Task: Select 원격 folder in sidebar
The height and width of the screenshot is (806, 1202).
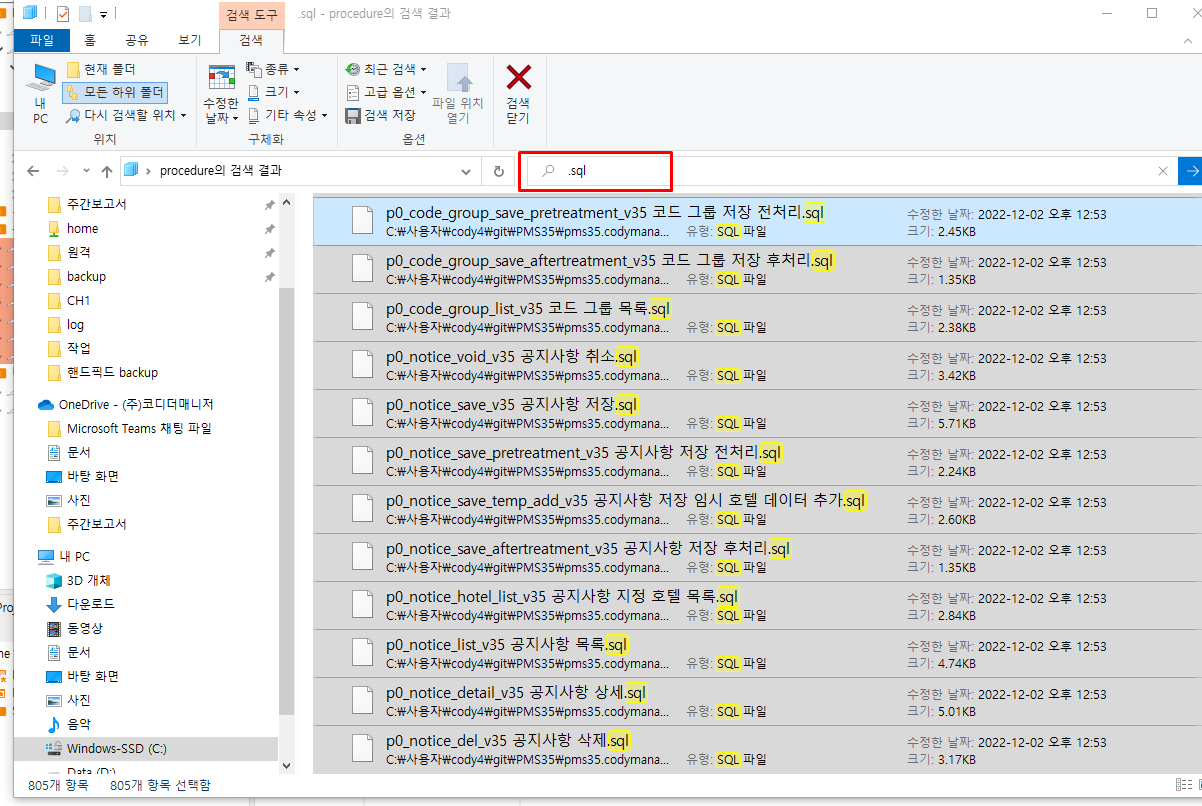Action: [x=80, y=252]
